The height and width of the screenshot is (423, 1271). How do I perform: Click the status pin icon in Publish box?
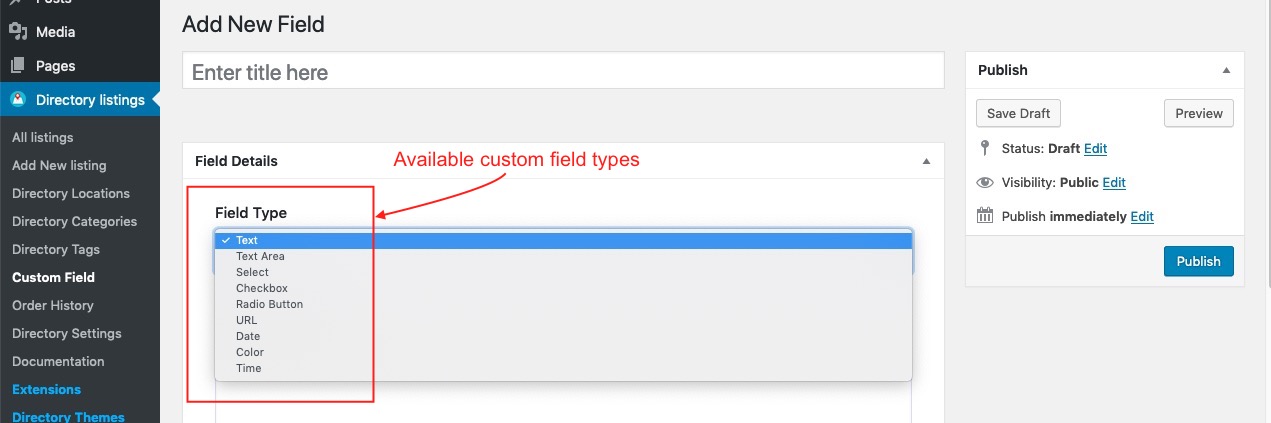point(985,148)
